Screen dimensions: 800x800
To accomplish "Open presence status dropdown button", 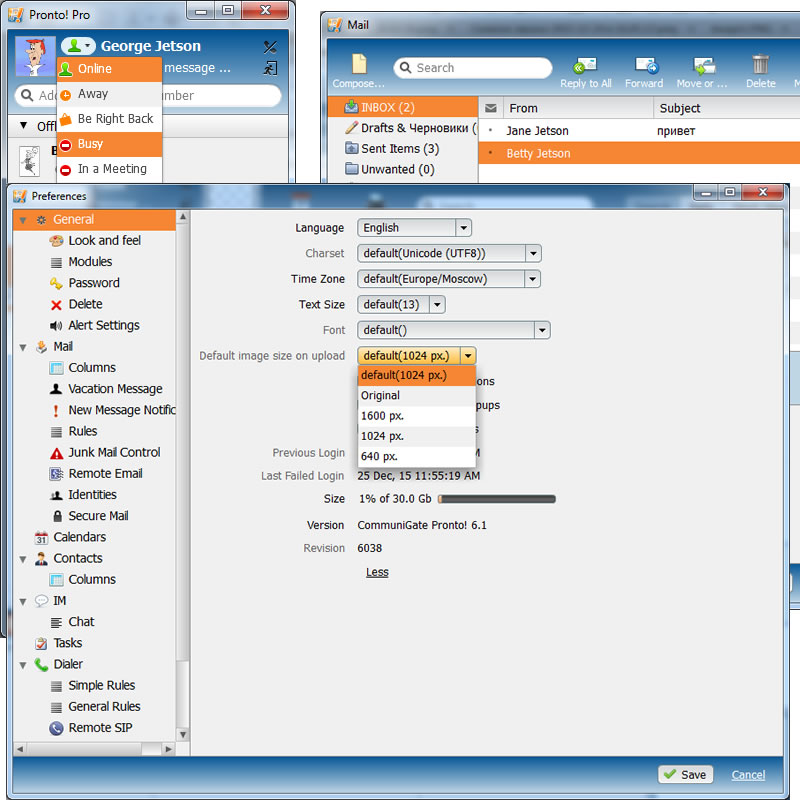I will 78,46.
